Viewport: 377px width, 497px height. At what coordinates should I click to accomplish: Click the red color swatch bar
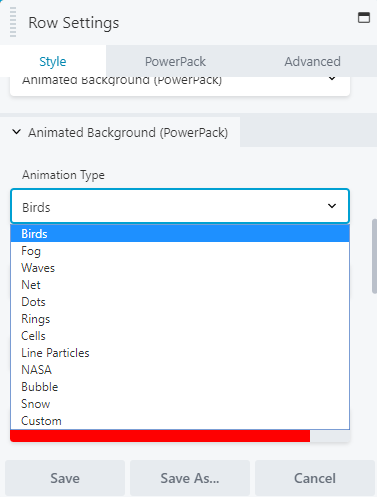pyautogui.click(x=160, y=436)
